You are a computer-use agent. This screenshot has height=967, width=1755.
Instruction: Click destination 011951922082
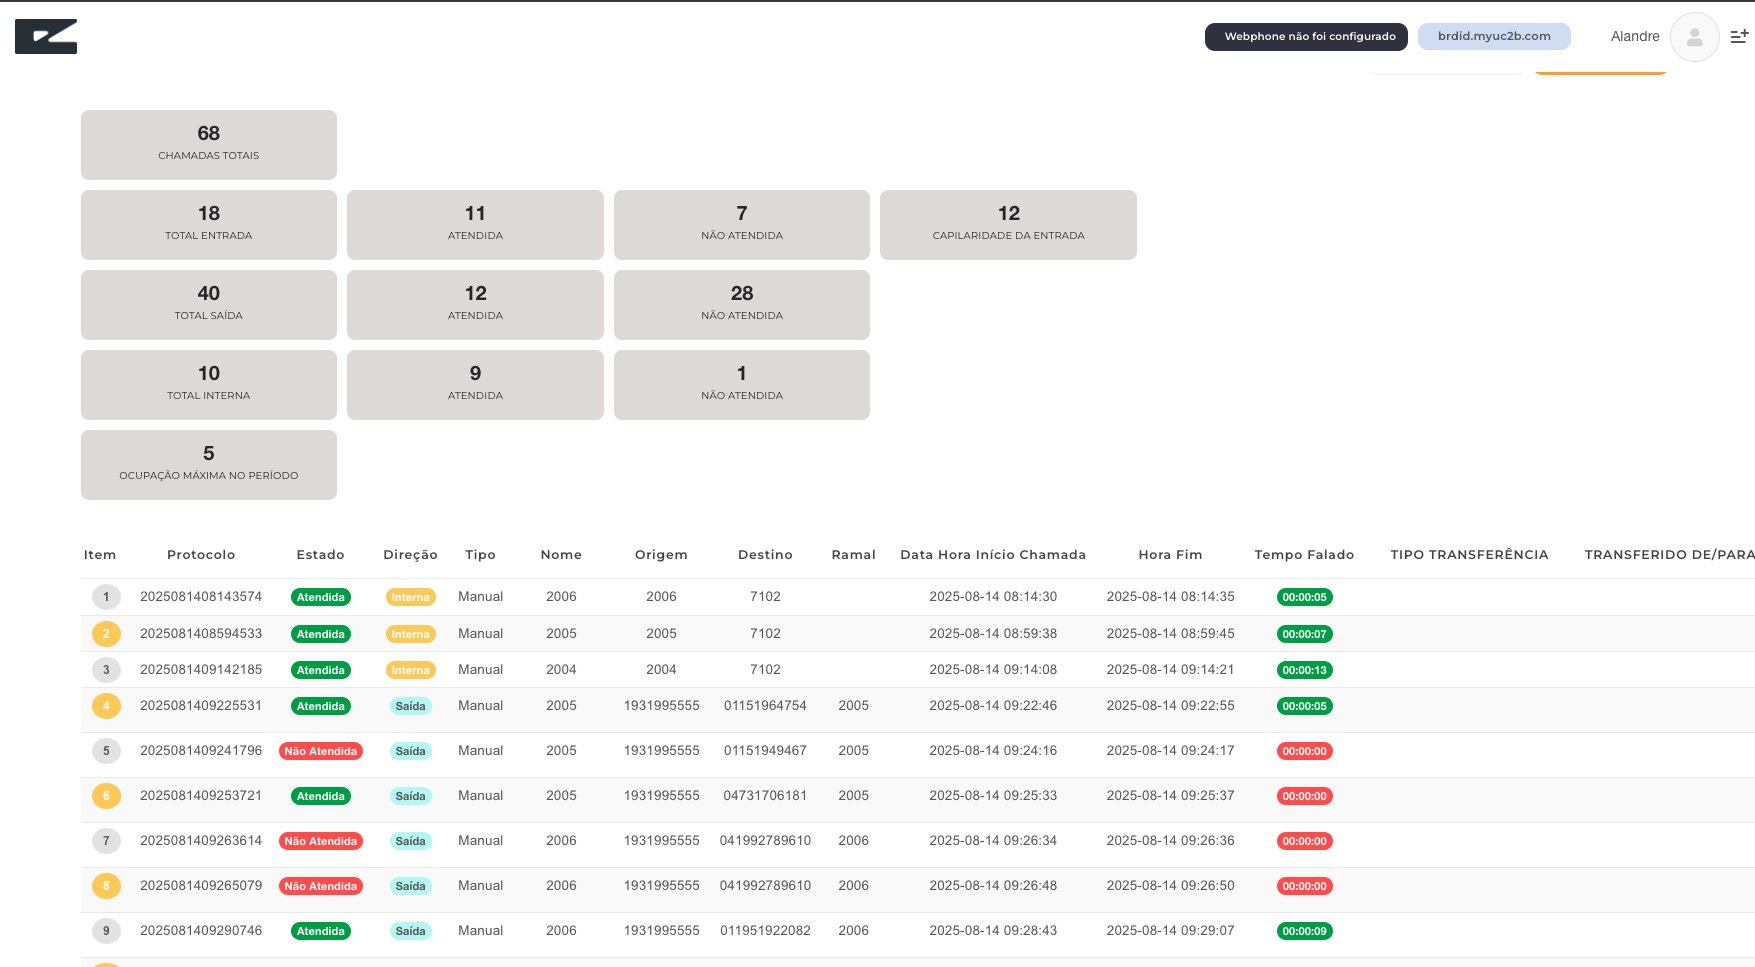[765, 931]
